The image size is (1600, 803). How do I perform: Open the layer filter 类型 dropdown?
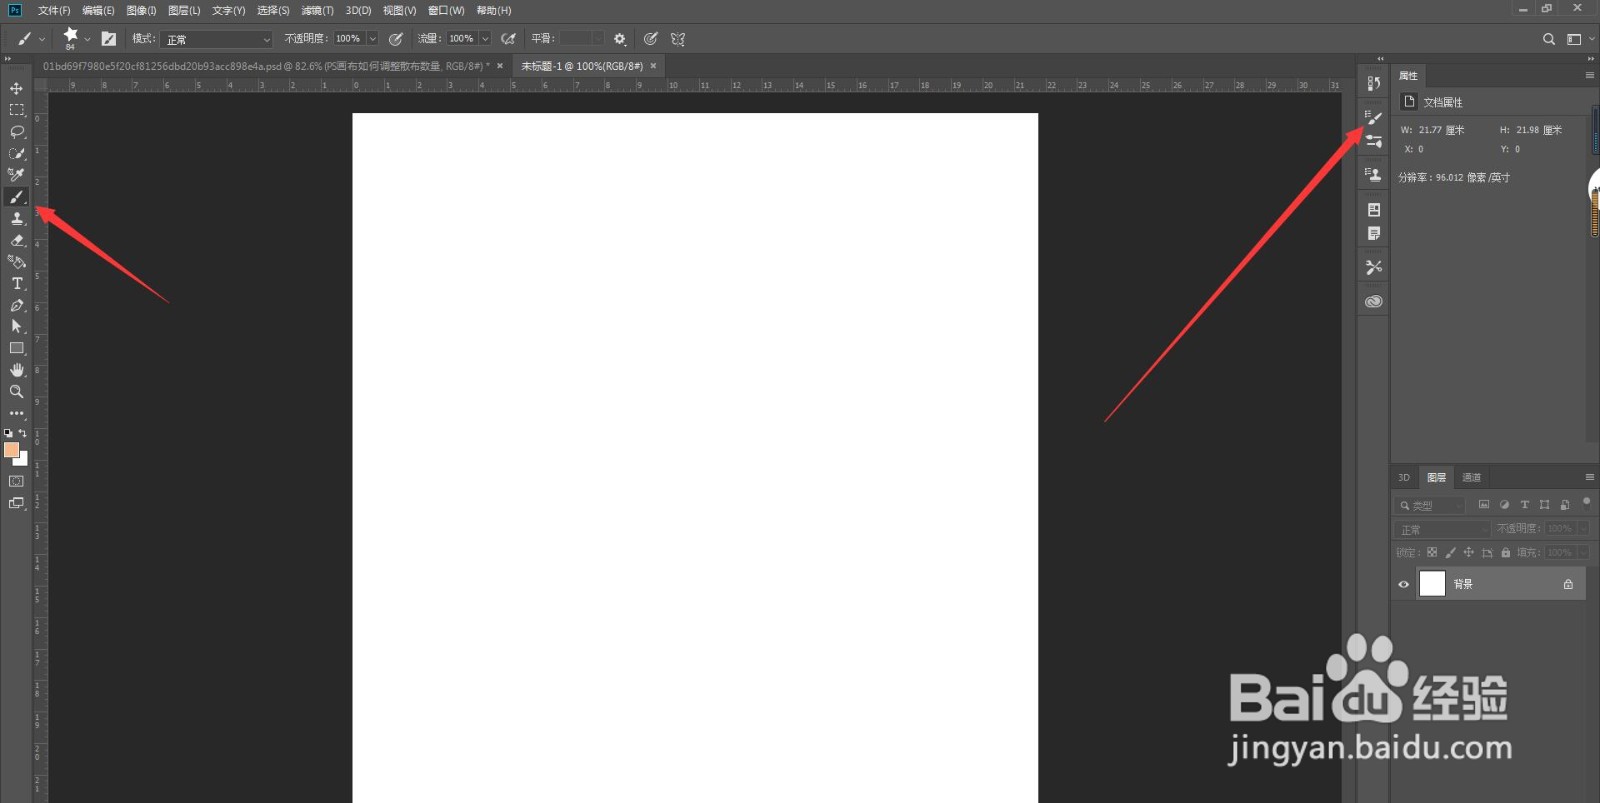[x=1431, y=505]
